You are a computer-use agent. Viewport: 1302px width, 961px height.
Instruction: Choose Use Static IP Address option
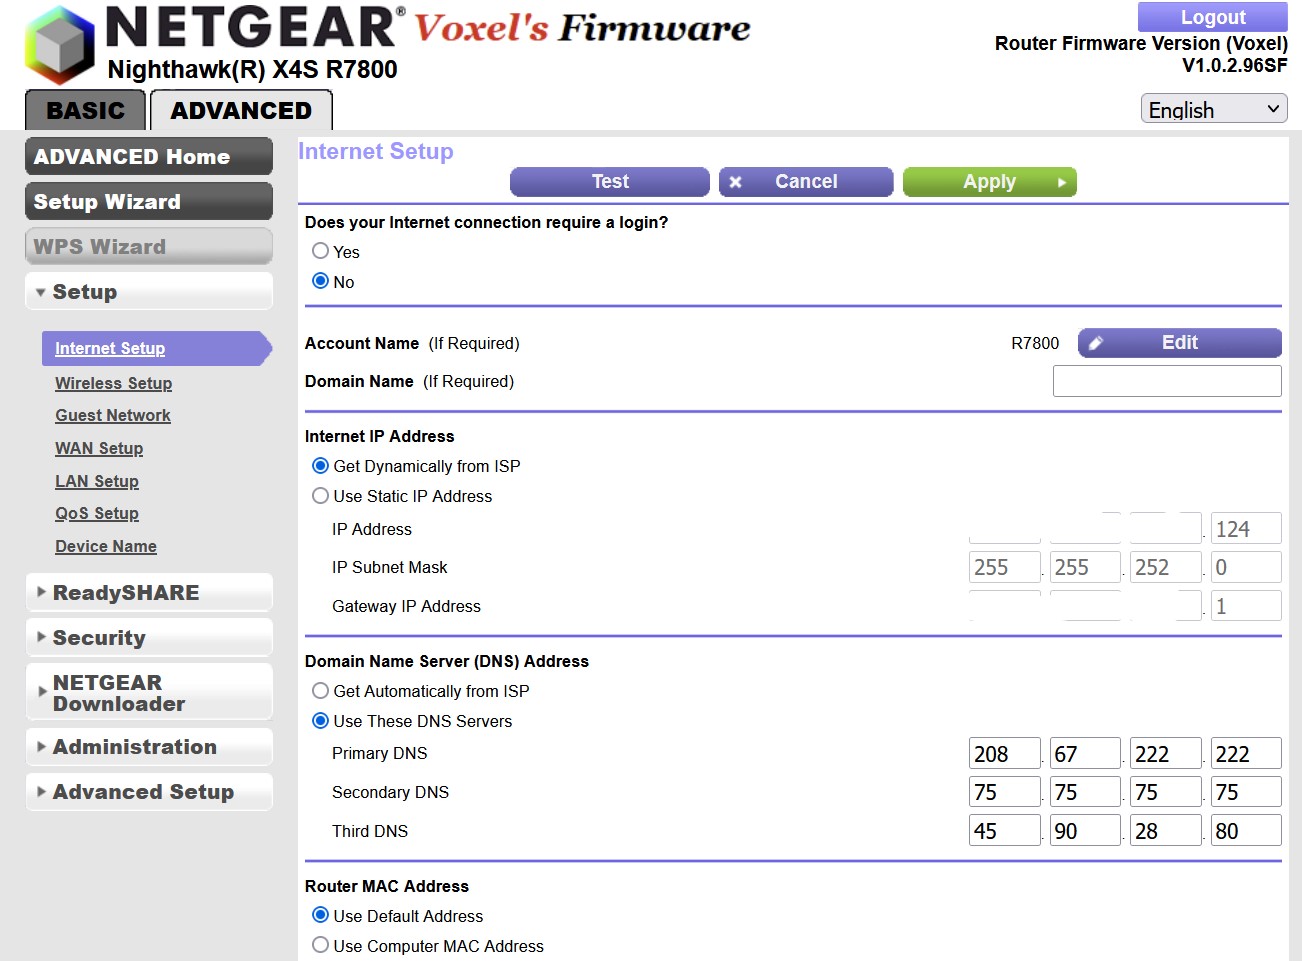[321, 496]
